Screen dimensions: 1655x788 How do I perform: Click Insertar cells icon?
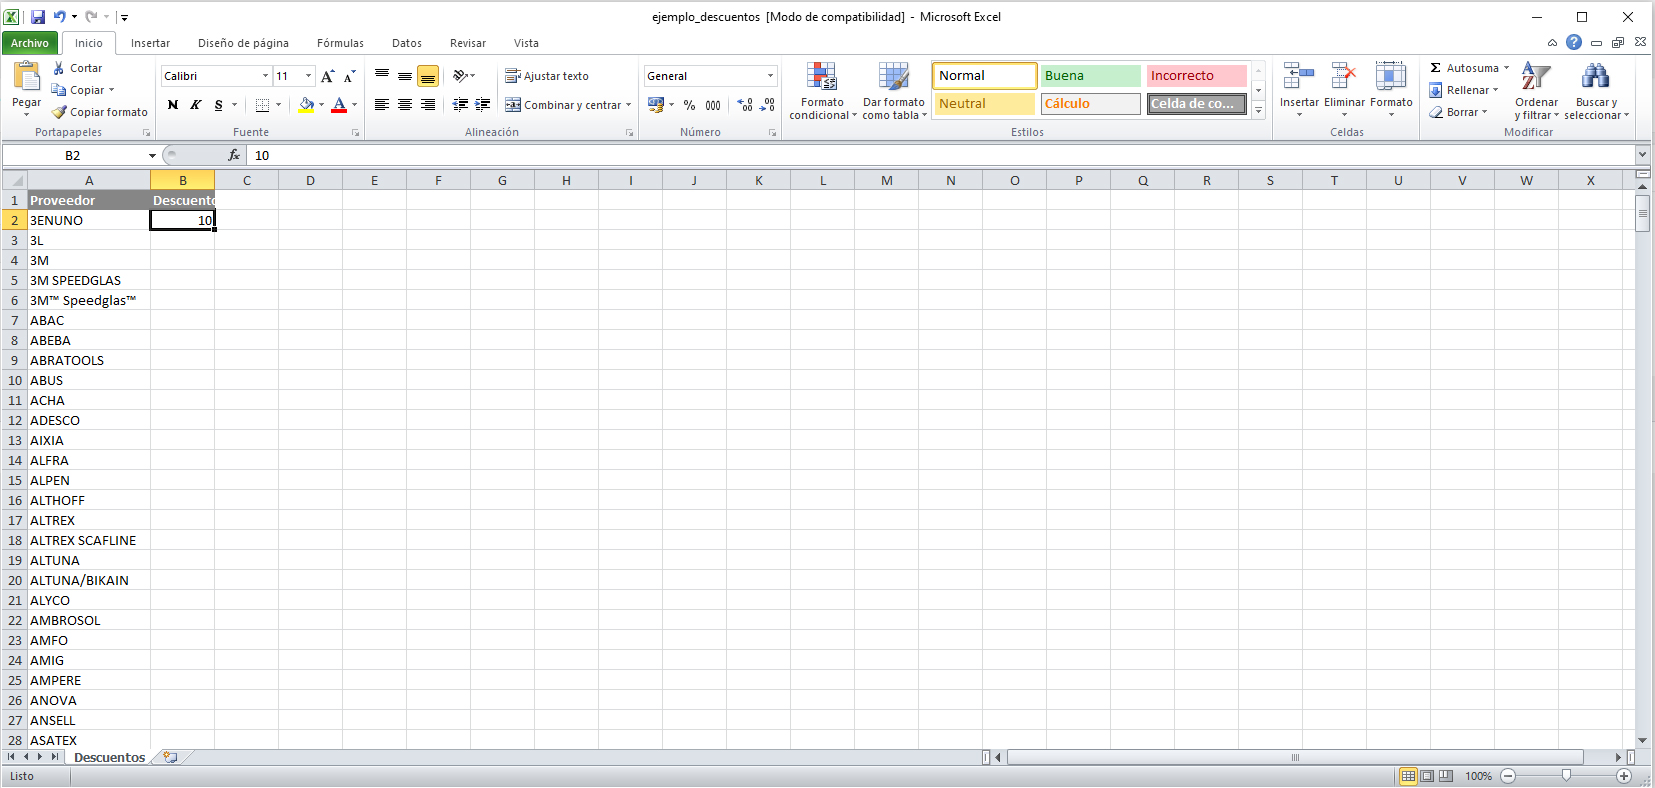coord(1299,77)
